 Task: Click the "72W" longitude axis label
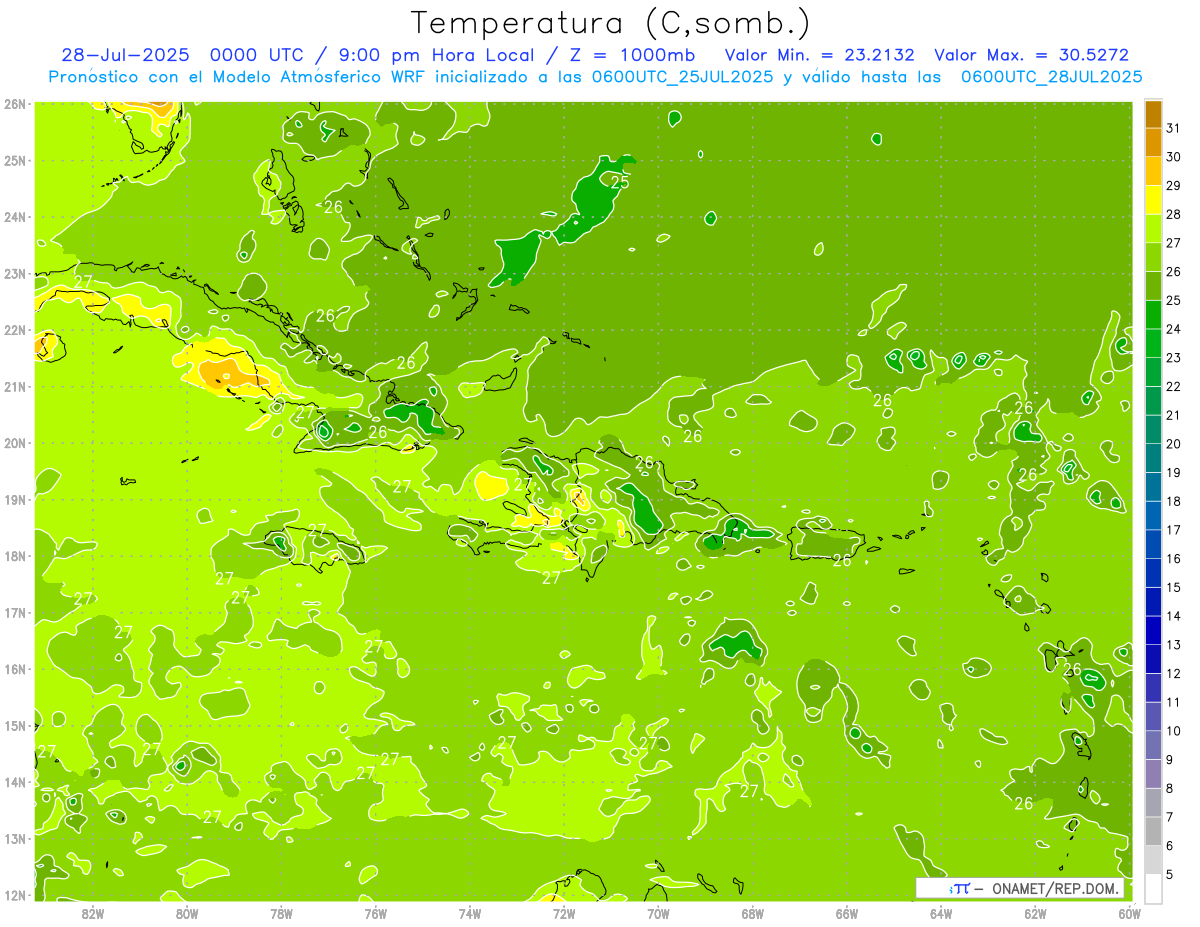pyautogui.click(x=564, y=912)
